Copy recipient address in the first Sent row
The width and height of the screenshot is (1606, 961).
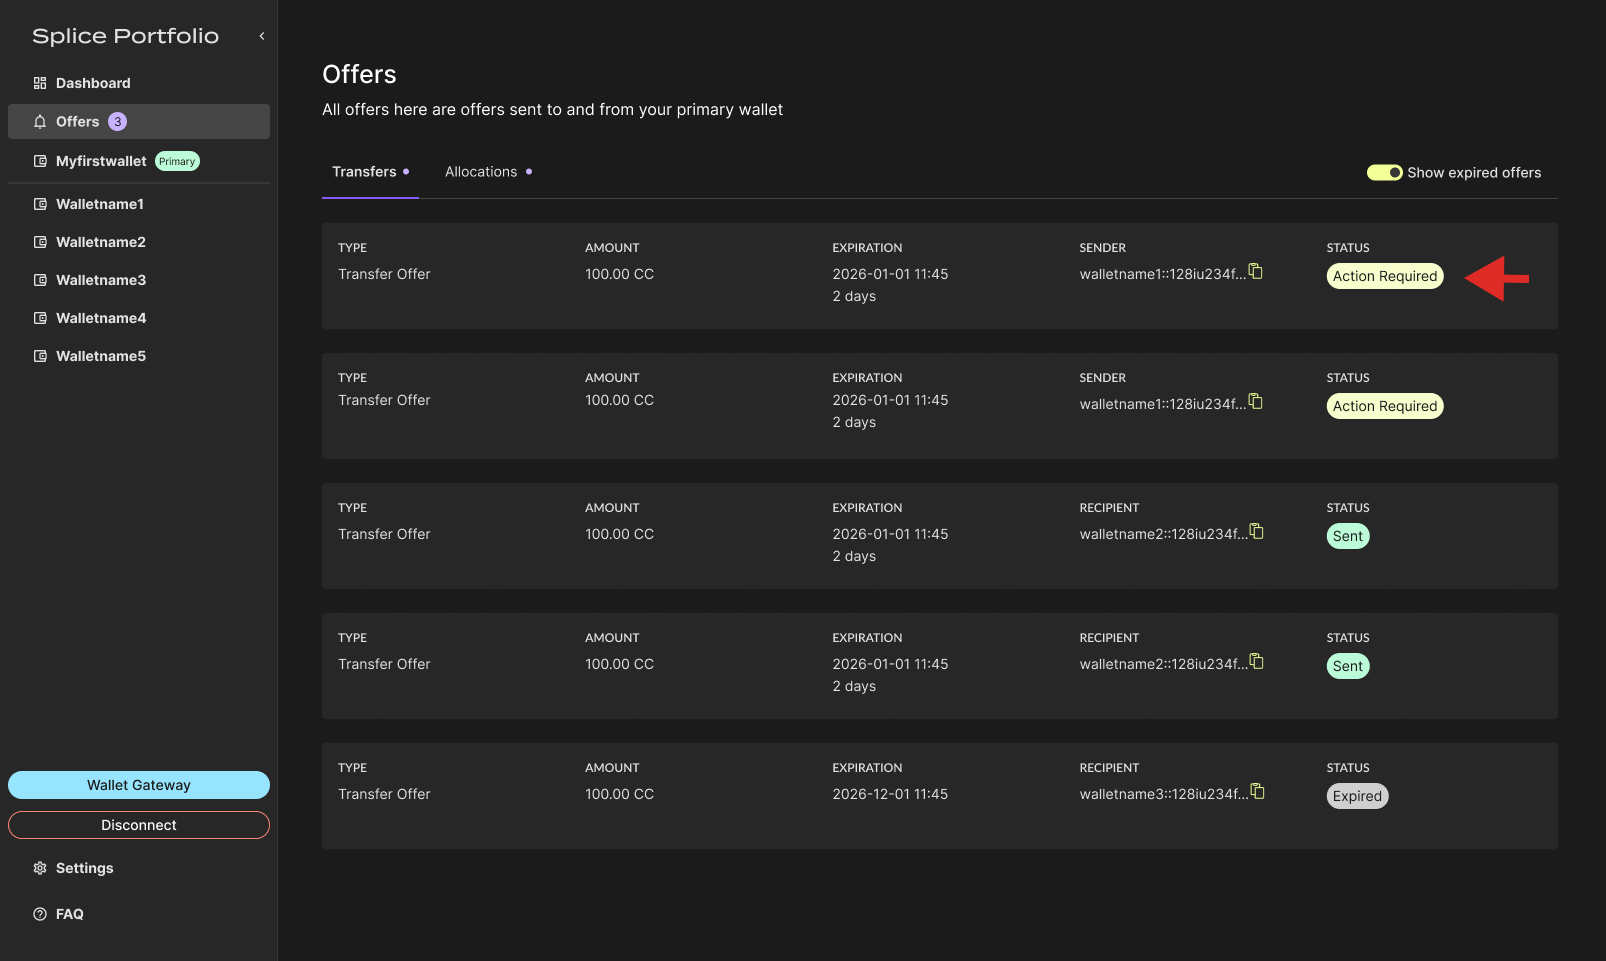pos(1257,531)
